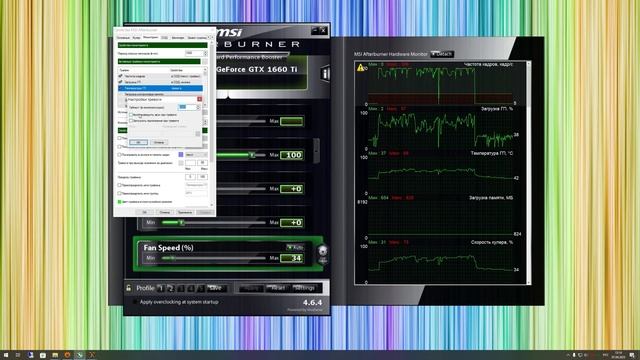The height and width of the screenshot is (360, 640).
Task: Click the Hardware Monitor vertical scrollbar
Action: (x=529, y=172)
